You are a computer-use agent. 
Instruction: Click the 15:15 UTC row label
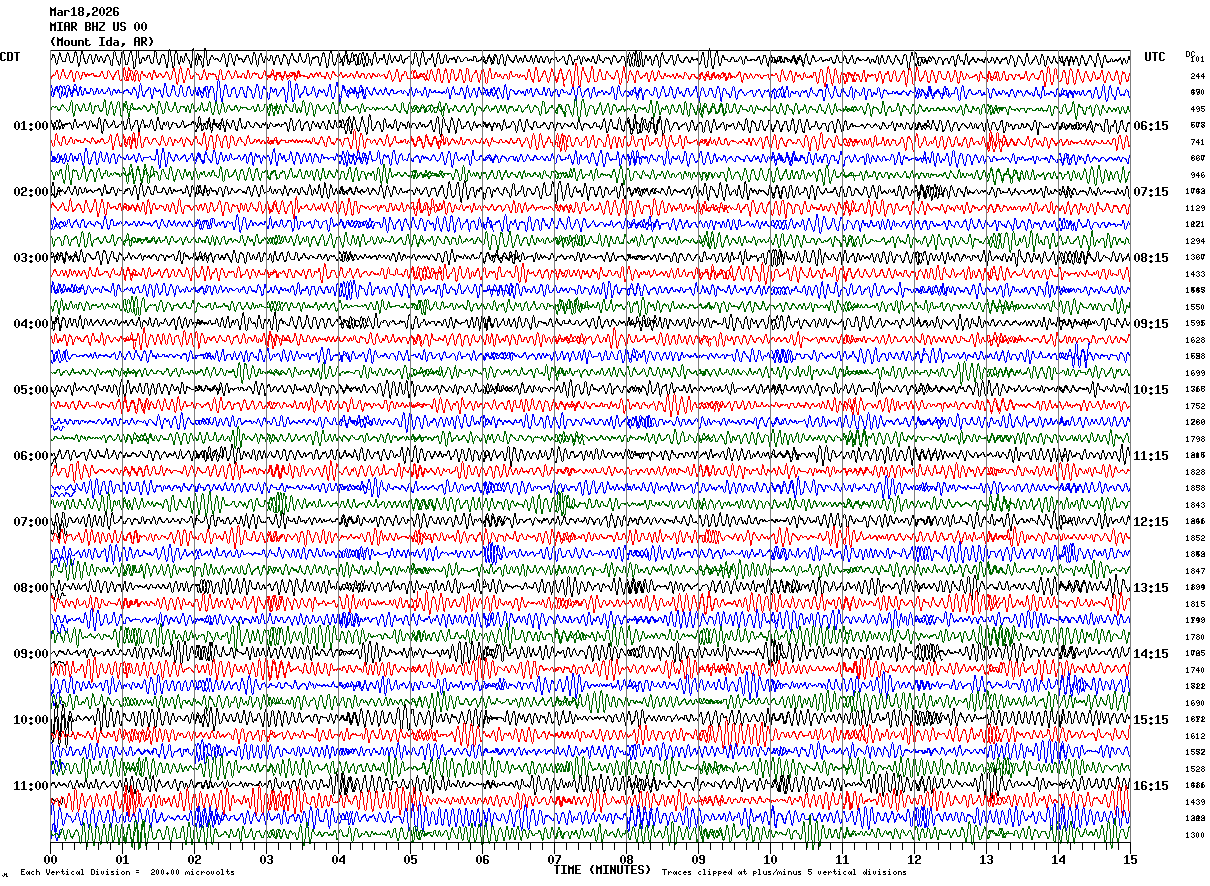tap(1151, 720)
